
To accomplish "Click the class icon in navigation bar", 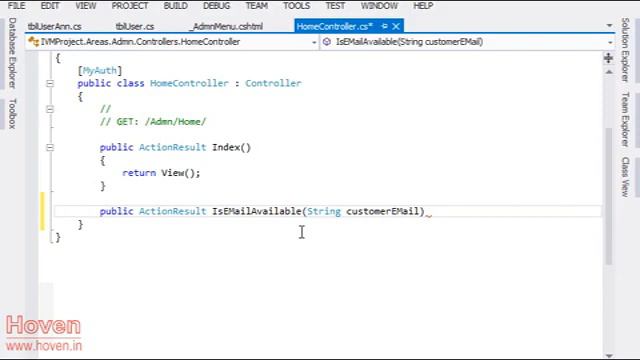I will point(33,42).
